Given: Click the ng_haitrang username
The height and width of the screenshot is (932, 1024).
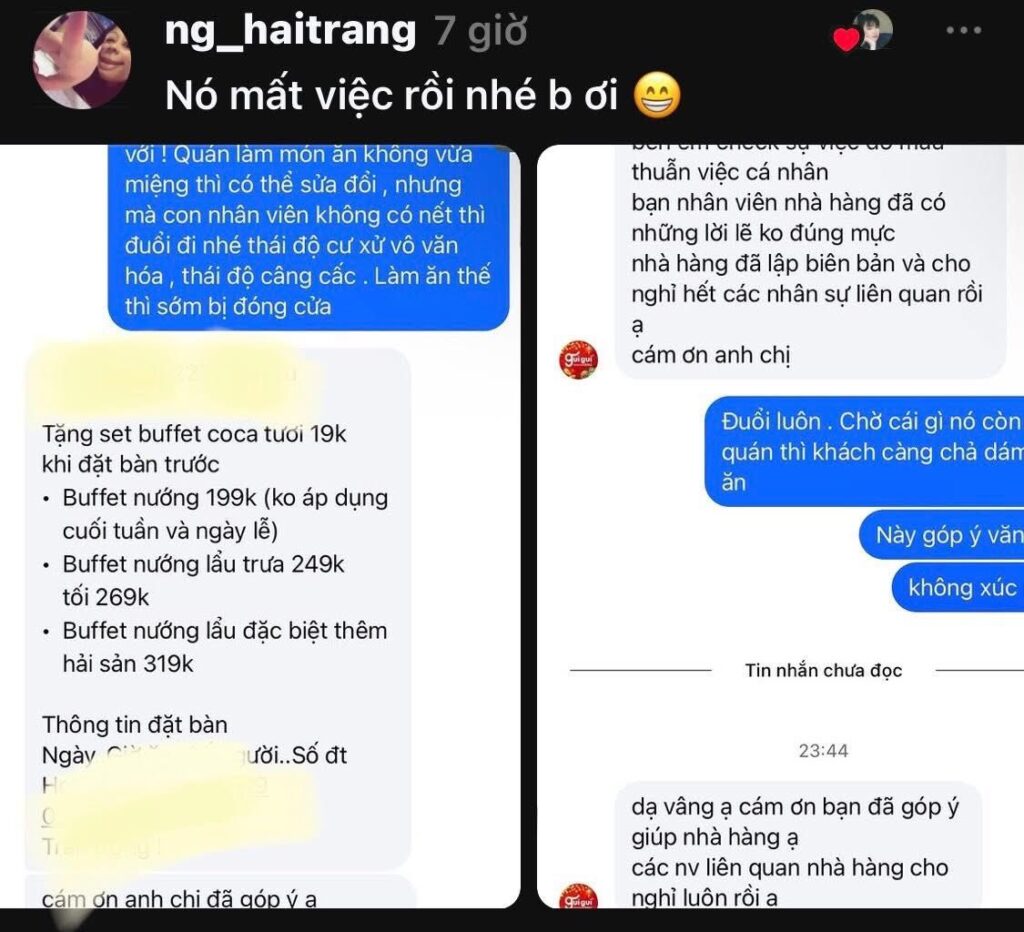Looking at the screenshot, I should click(290, 31).
